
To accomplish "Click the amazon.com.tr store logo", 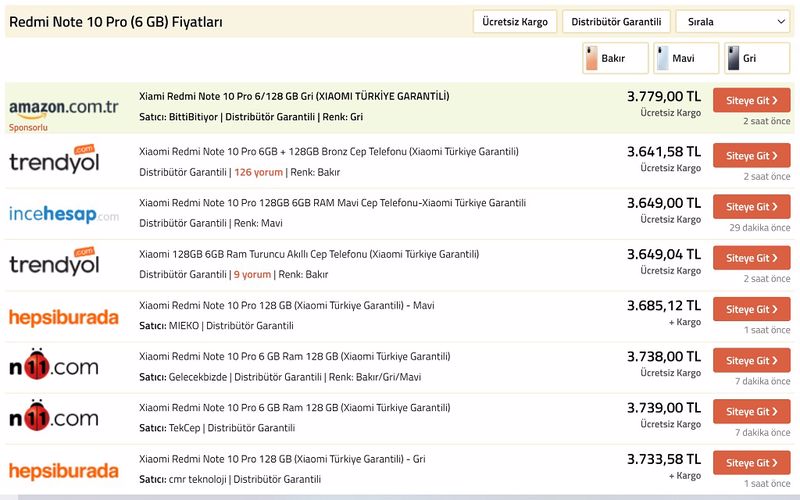I will click(63, 108).
